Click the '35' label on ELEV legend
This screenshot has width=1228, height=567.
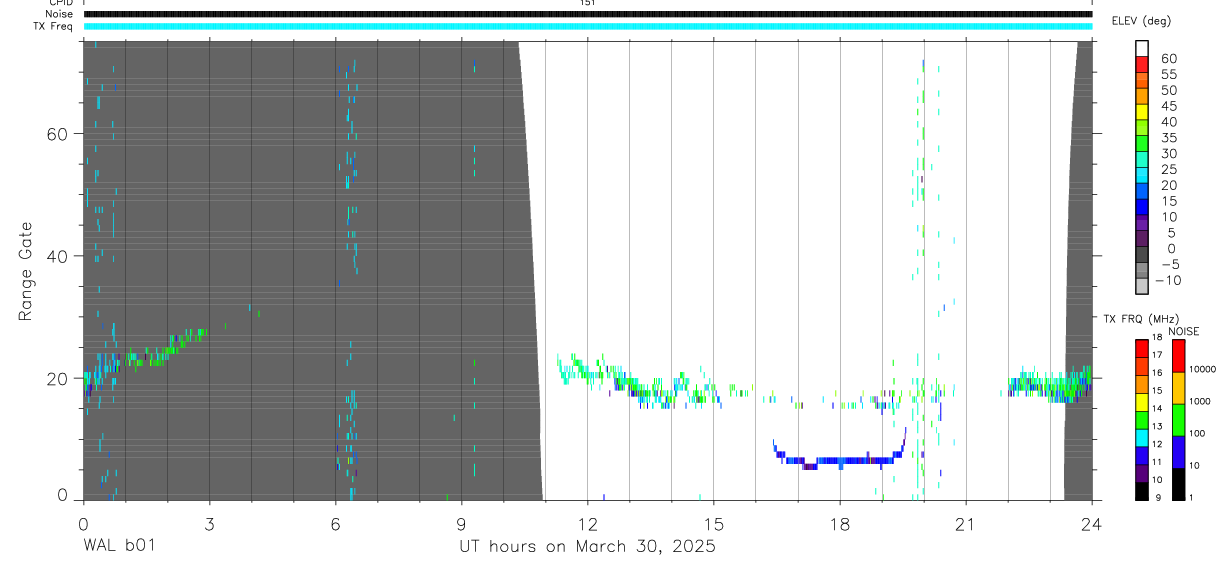coord(1169,137)
